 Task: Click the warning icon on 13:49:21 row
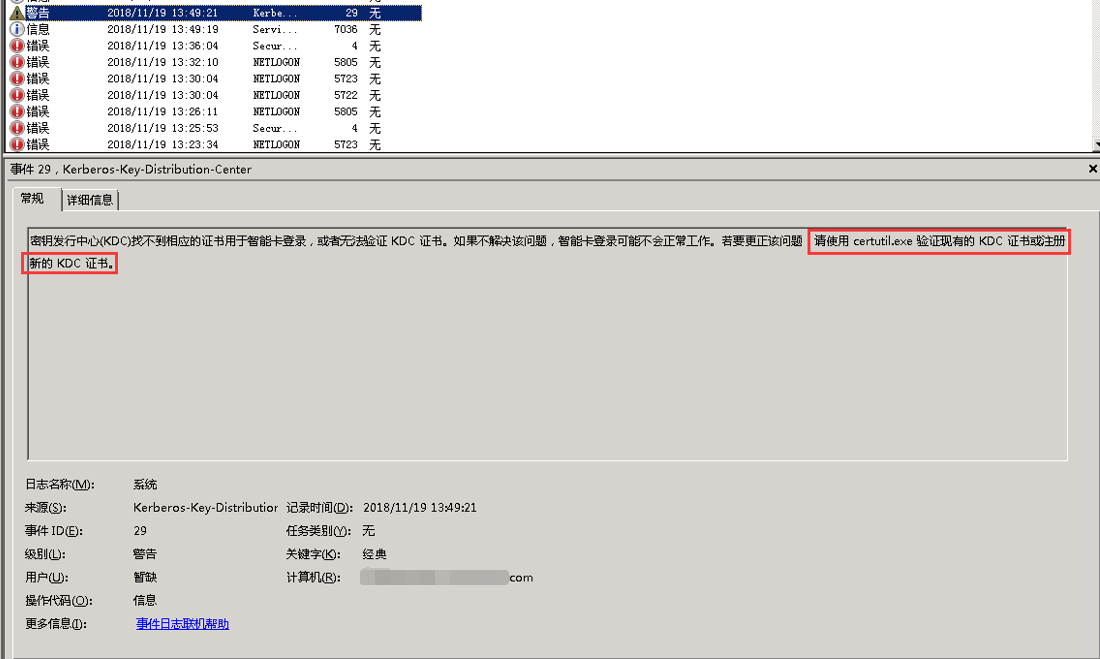(x=17, y=13)
